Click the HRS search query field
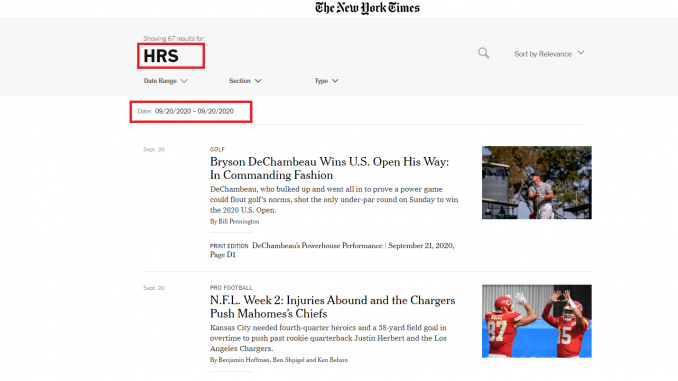Viewport: 678px width, 381px height. pyautogui.click(x=171, y=56)
